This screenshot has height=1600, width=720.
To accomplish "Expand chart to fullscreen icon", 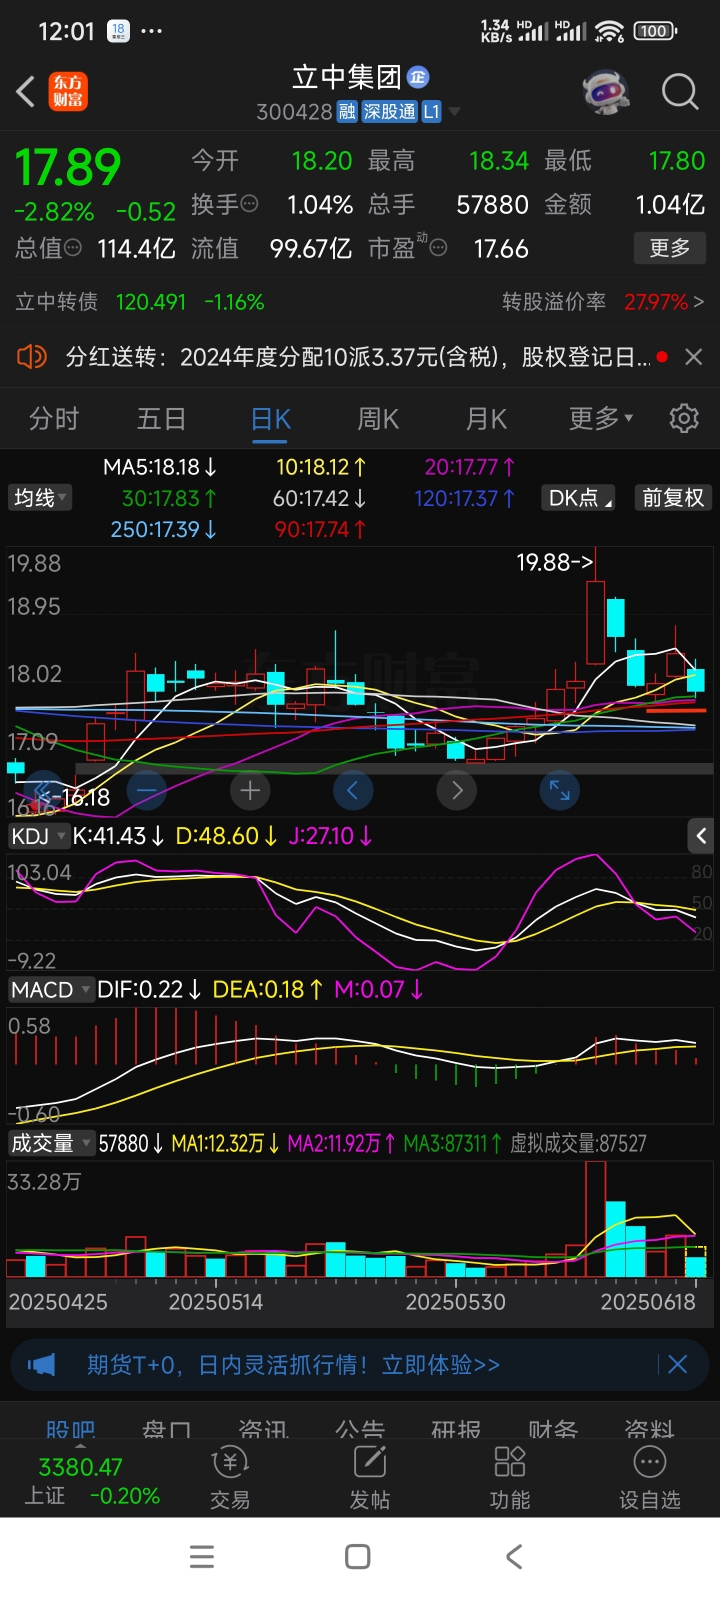I will point(560,791).
